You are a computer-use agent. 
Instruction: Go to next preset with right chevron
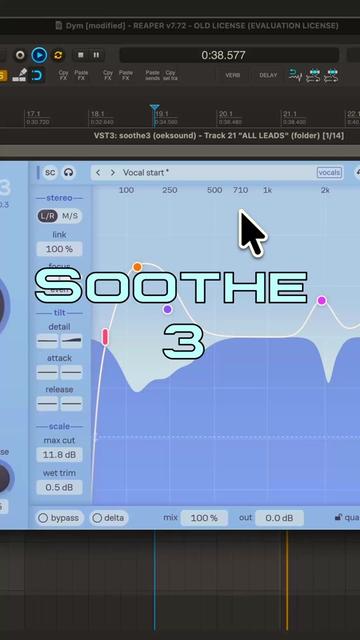coord(112,173)
